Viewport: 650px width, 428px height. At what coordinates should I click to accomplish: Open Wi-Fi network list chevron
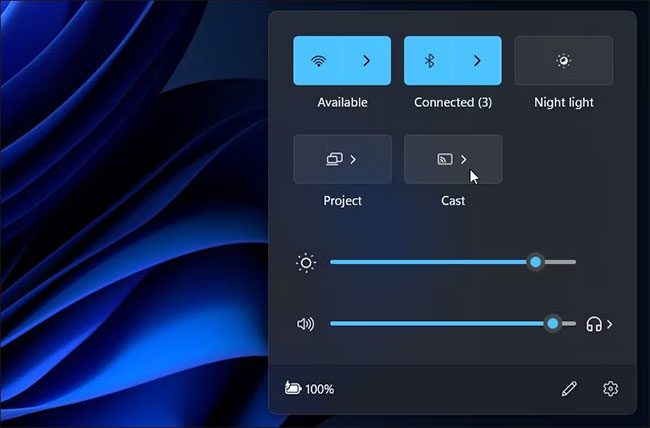366,61
